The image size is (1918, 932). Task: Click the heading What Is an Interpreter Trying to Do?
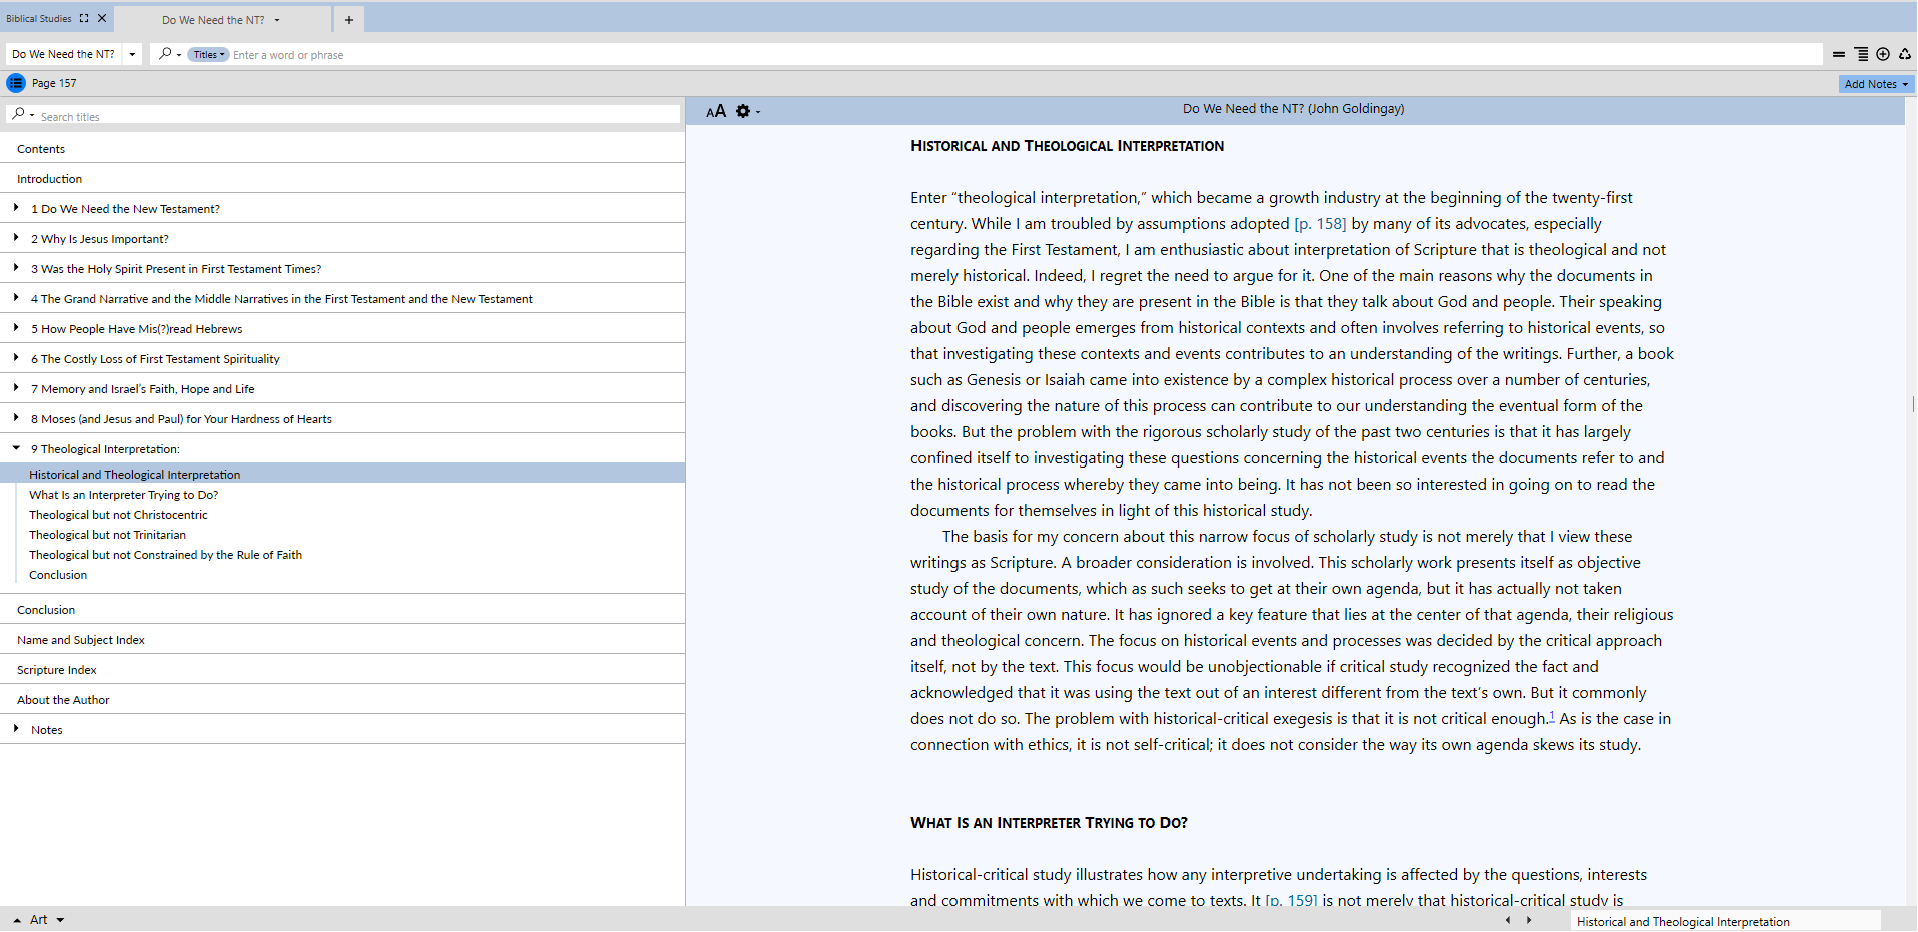pos(1048,823)
